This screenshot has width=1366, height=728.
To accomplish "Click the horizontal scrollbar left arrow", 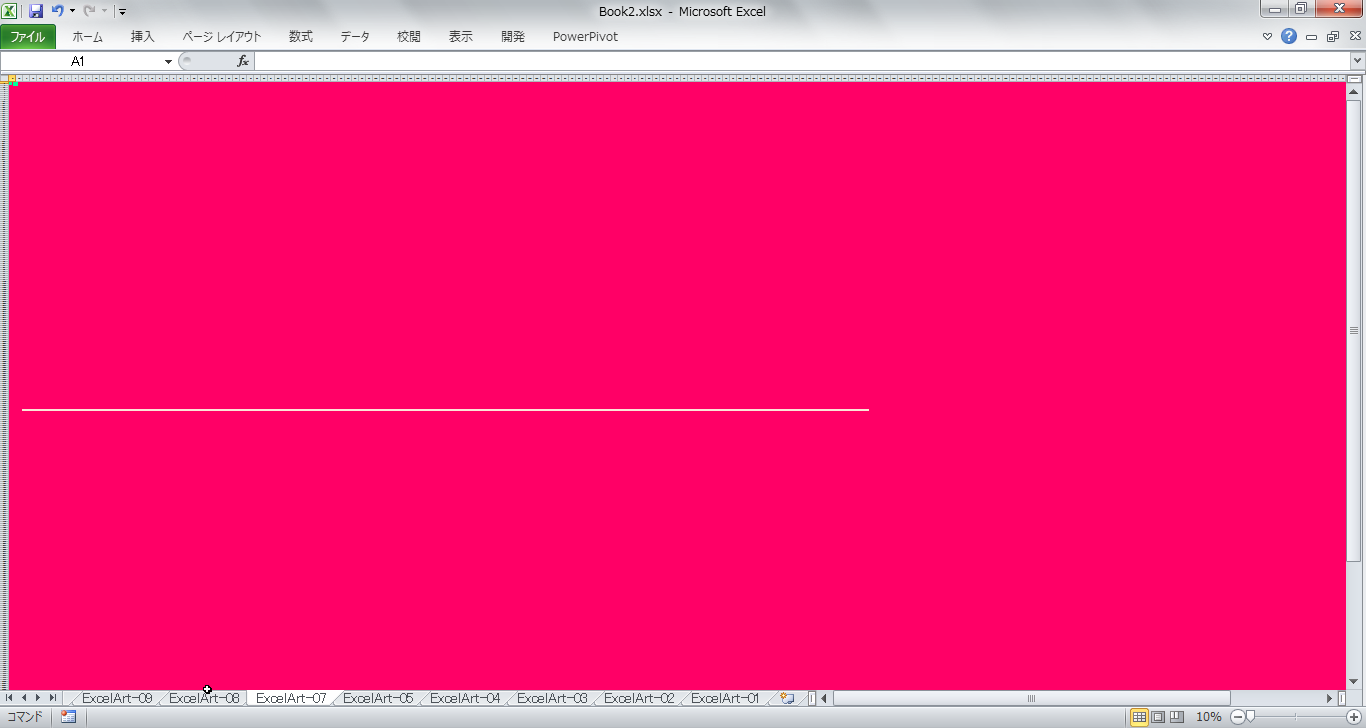I will coord(824,698).
